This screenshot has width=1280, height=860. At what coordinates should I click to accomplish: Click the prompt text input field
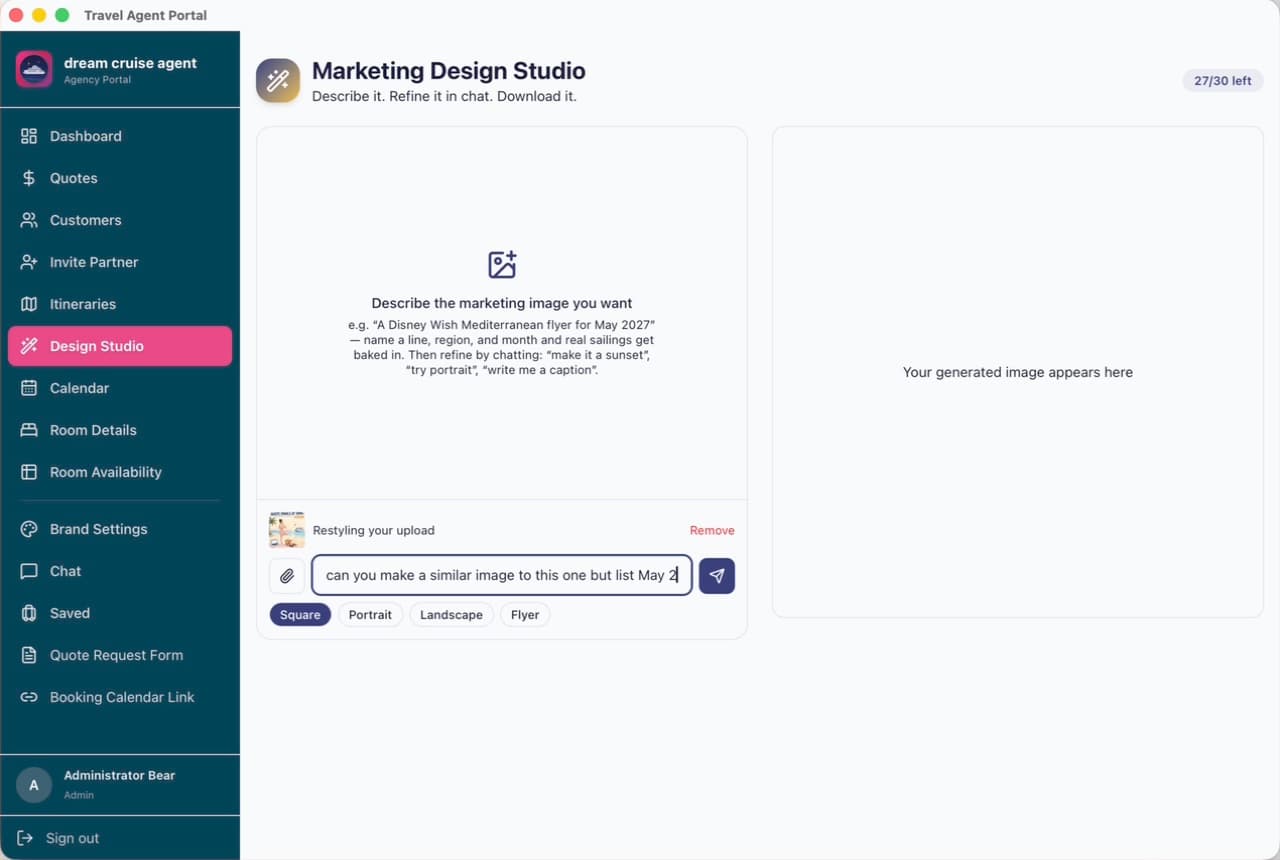[x=502, y=576]
